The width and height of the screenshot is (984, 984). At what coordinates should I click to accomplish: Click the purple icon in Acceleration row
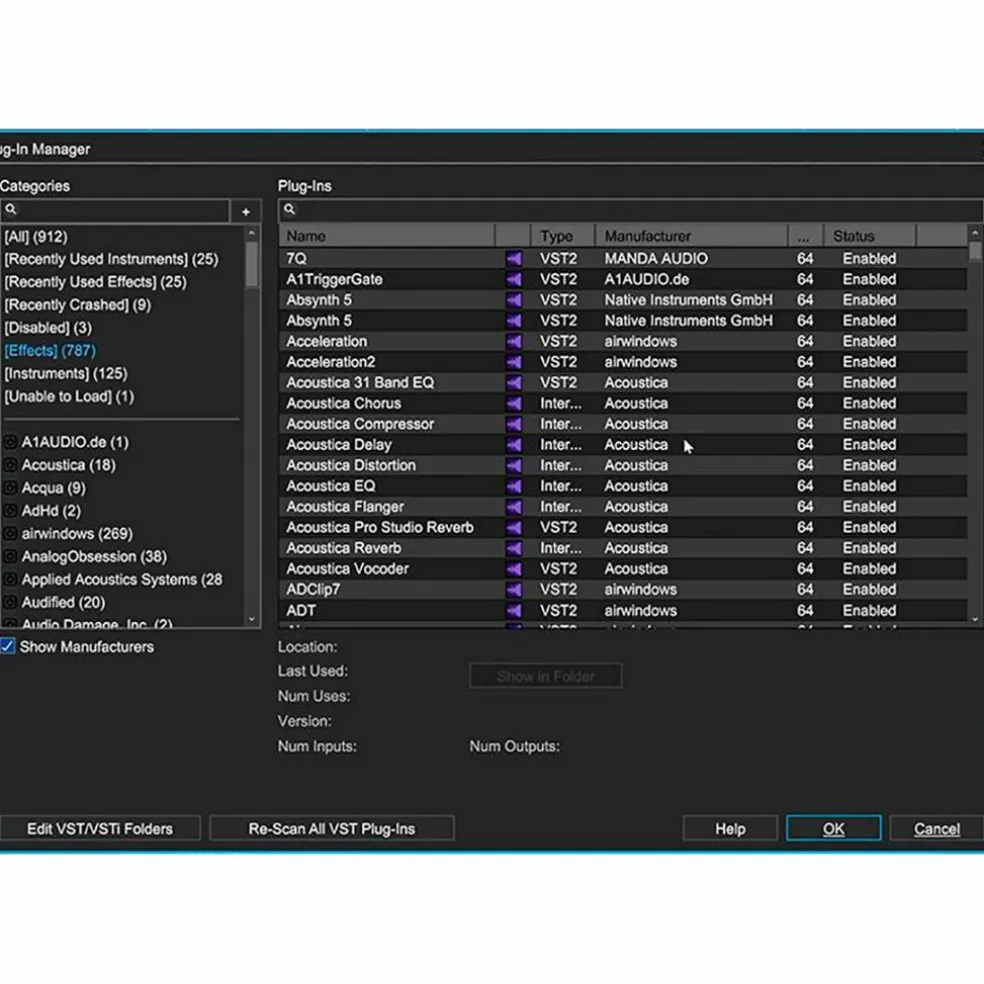point(514,341)
